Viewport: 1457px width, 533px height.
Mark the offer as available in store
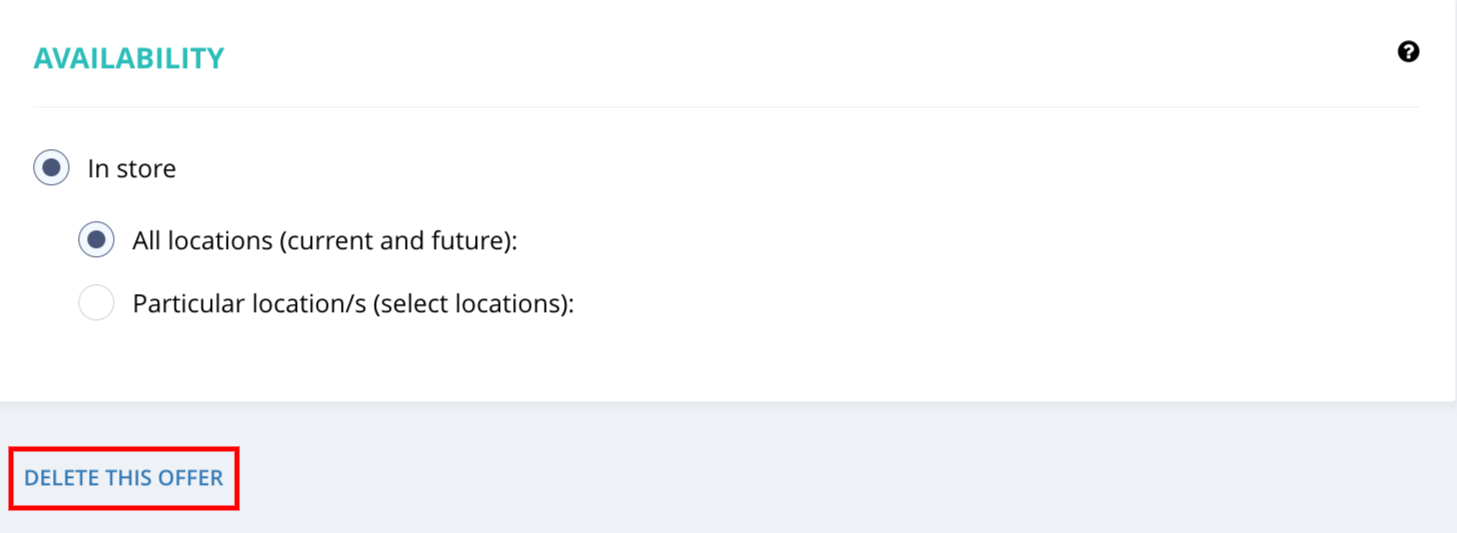51,168
